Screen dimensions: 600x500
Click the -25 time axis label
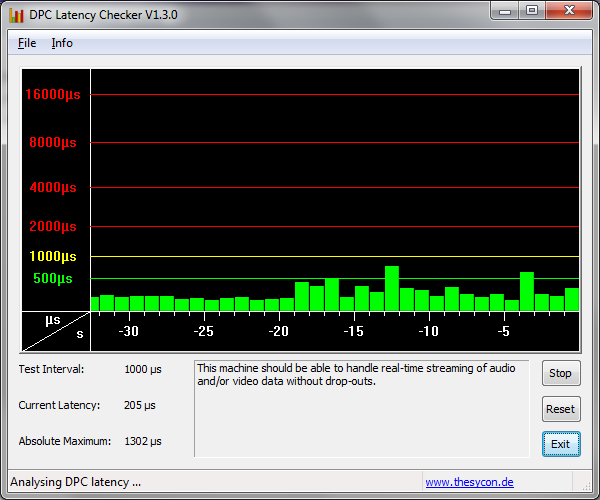(x=204, y=331)
